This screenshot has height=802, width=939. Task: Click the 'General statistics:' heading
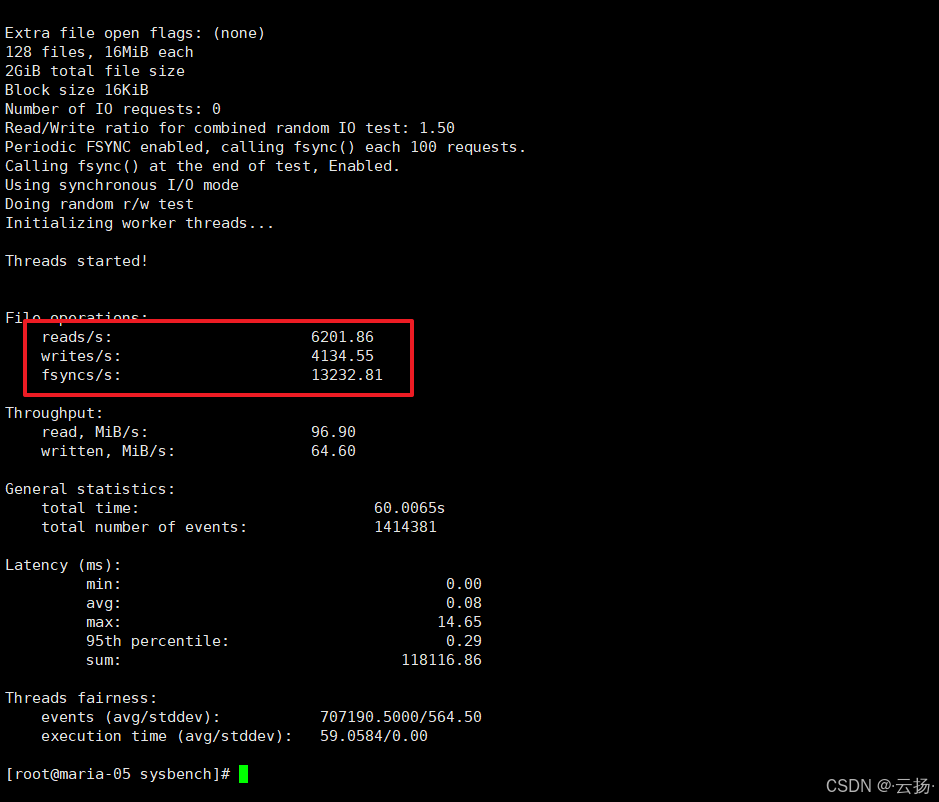90,489
